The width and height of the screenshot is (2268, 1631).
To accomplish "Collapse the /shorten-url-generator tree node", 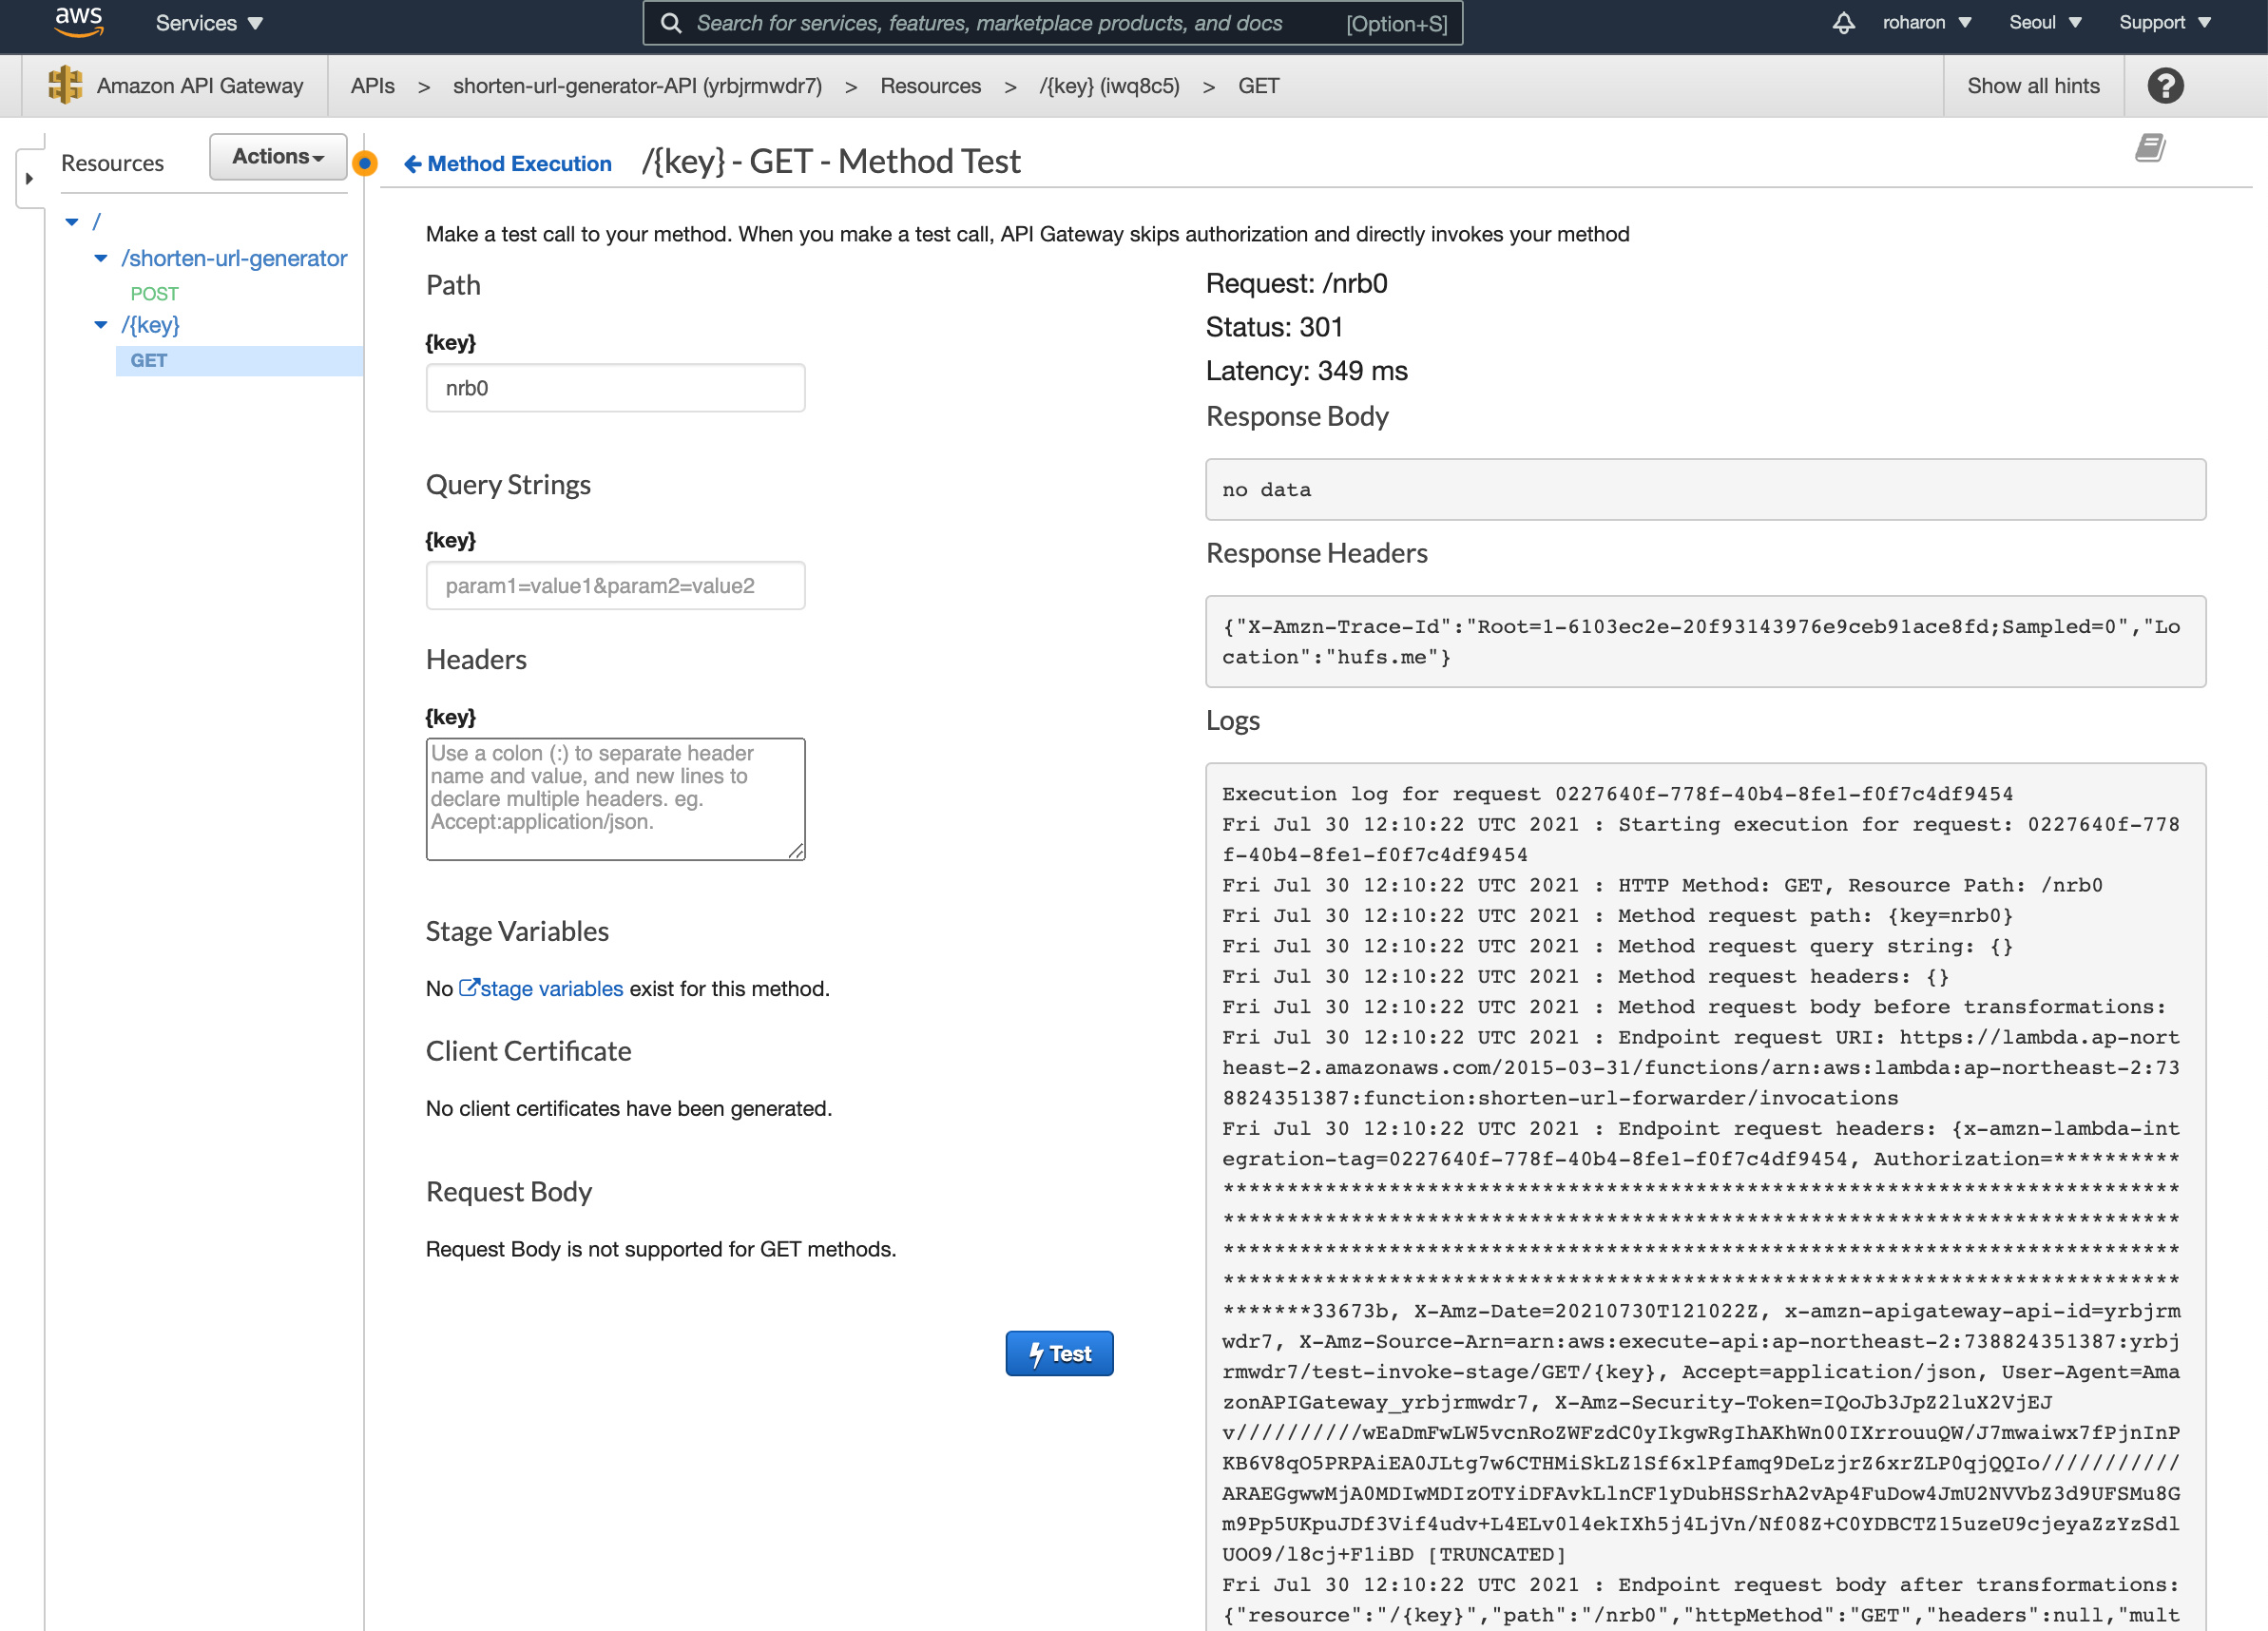I will click(101, 258).
